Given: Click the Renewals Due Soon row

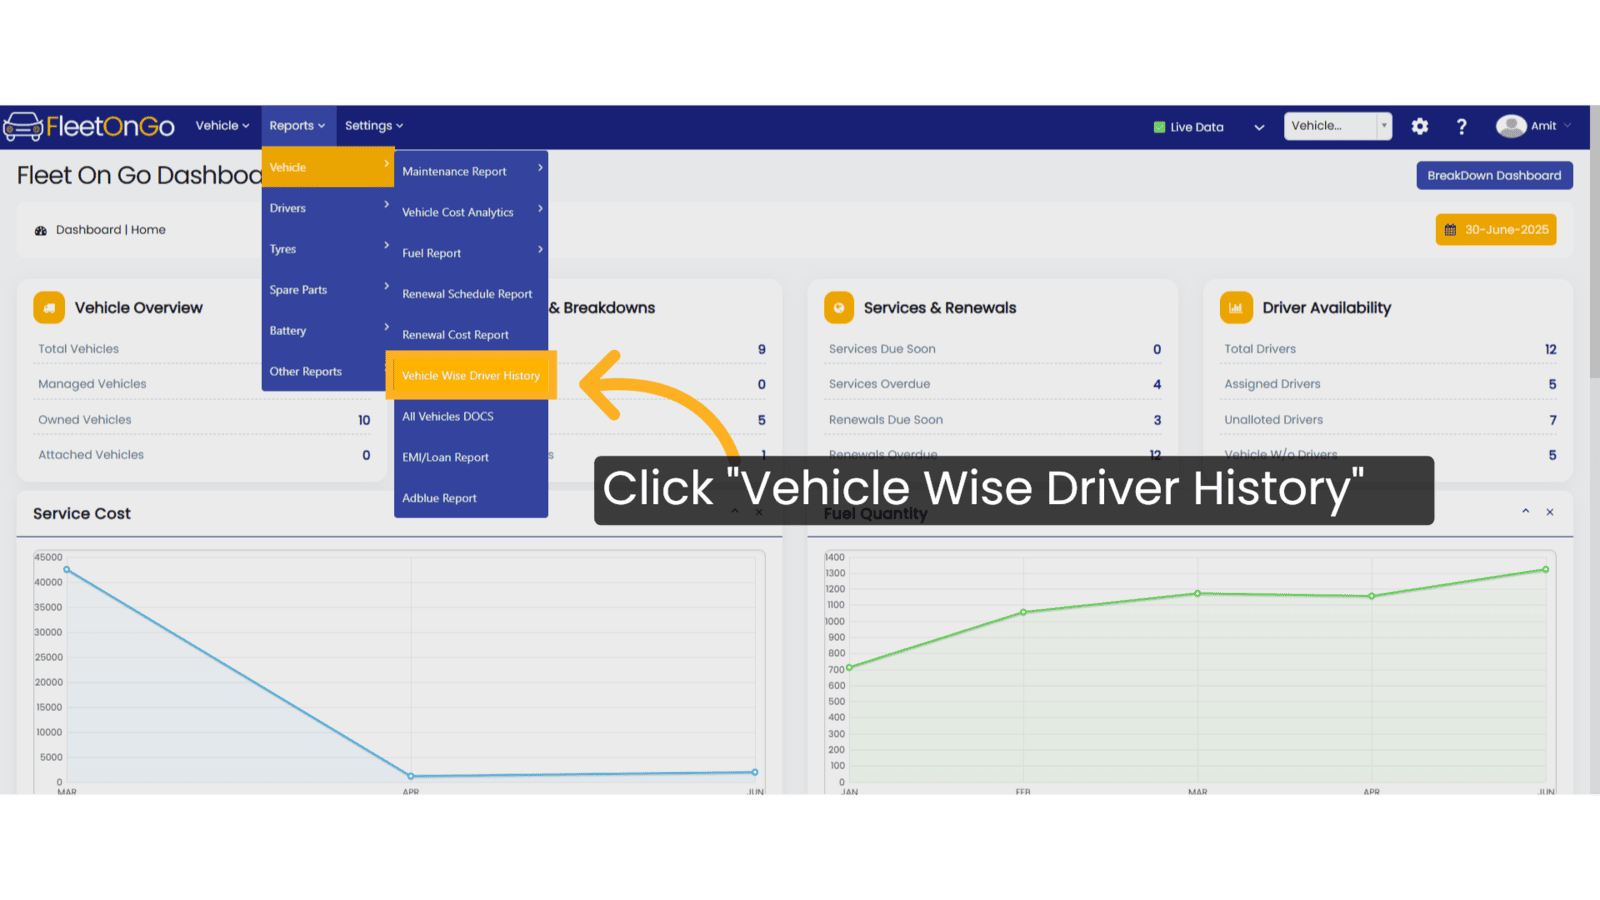Looking at the screenshot, I should point(995,420).
